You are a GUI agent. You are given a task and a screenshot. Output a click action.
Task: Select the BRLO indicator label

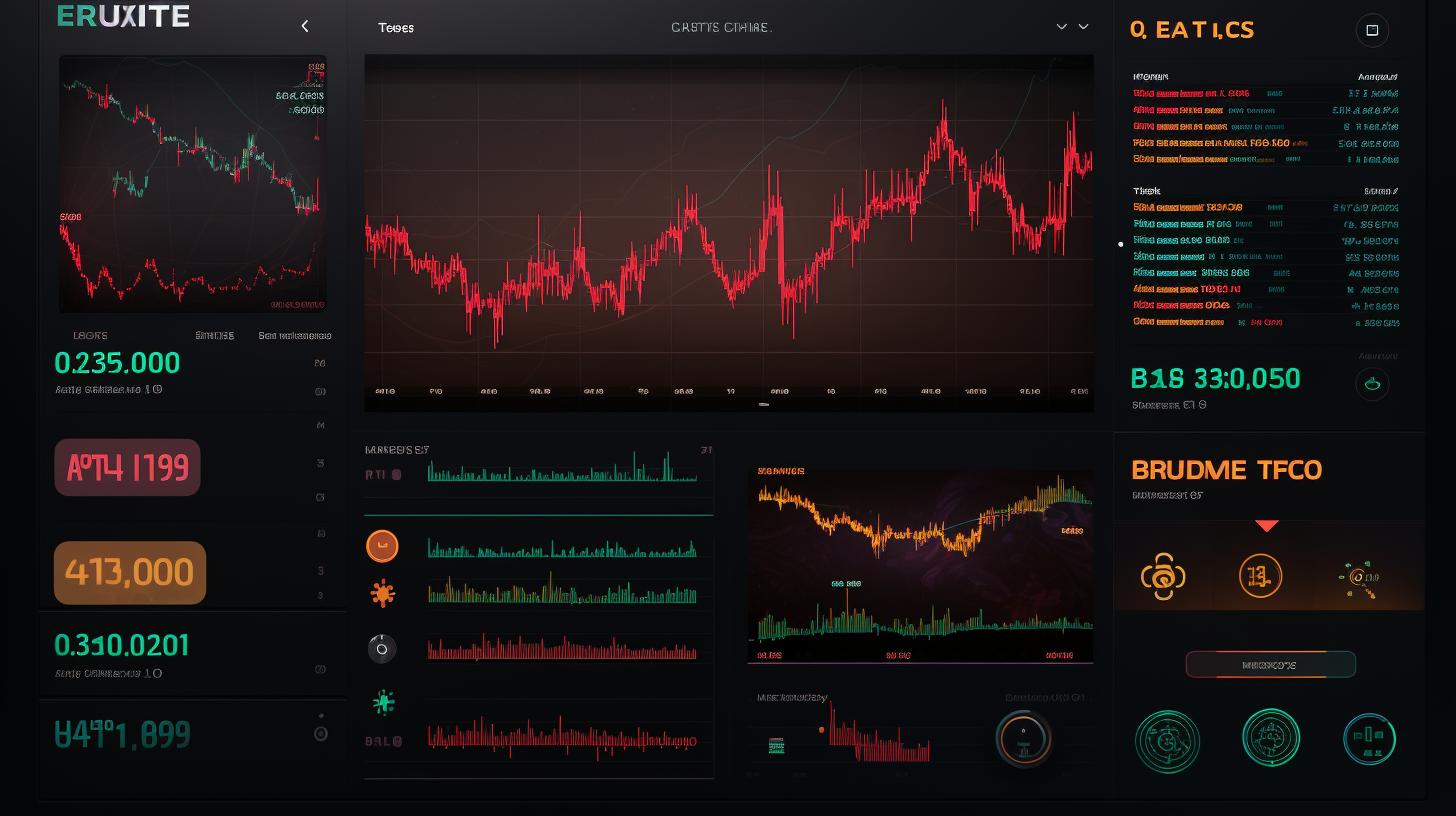(x=383, y=742)
